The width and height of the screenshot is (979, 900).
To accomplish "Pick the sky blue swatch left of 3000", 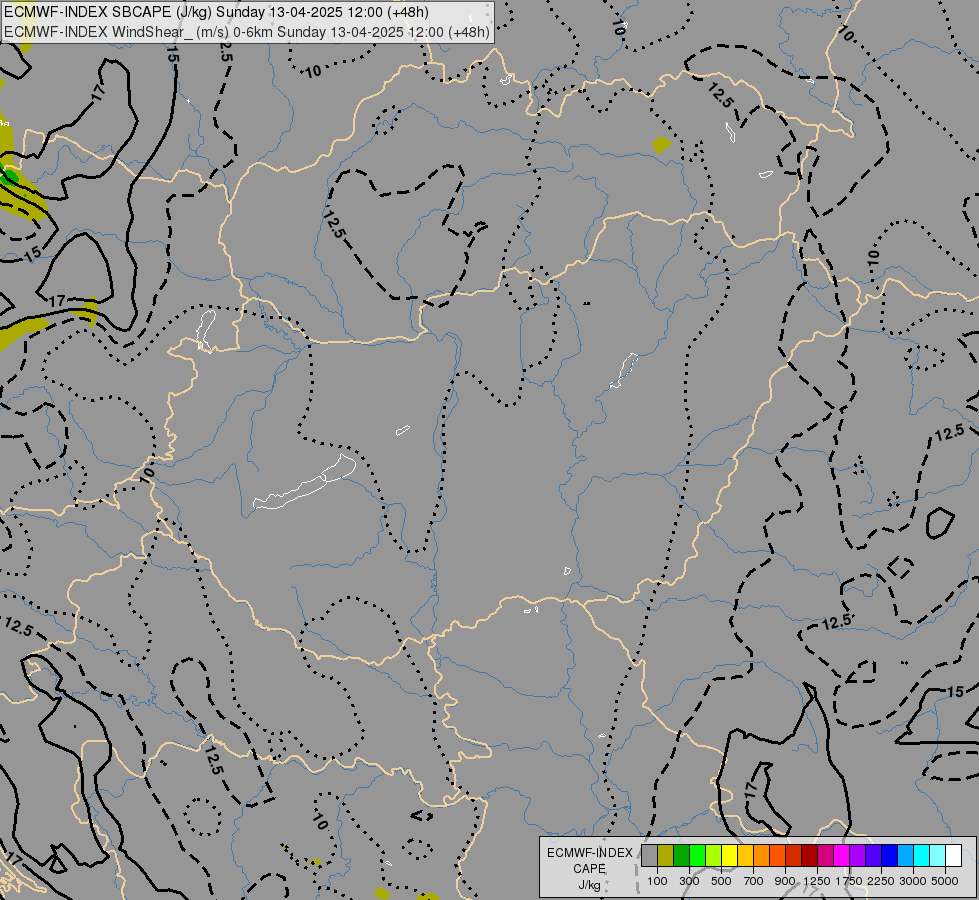I will (905, 855).
